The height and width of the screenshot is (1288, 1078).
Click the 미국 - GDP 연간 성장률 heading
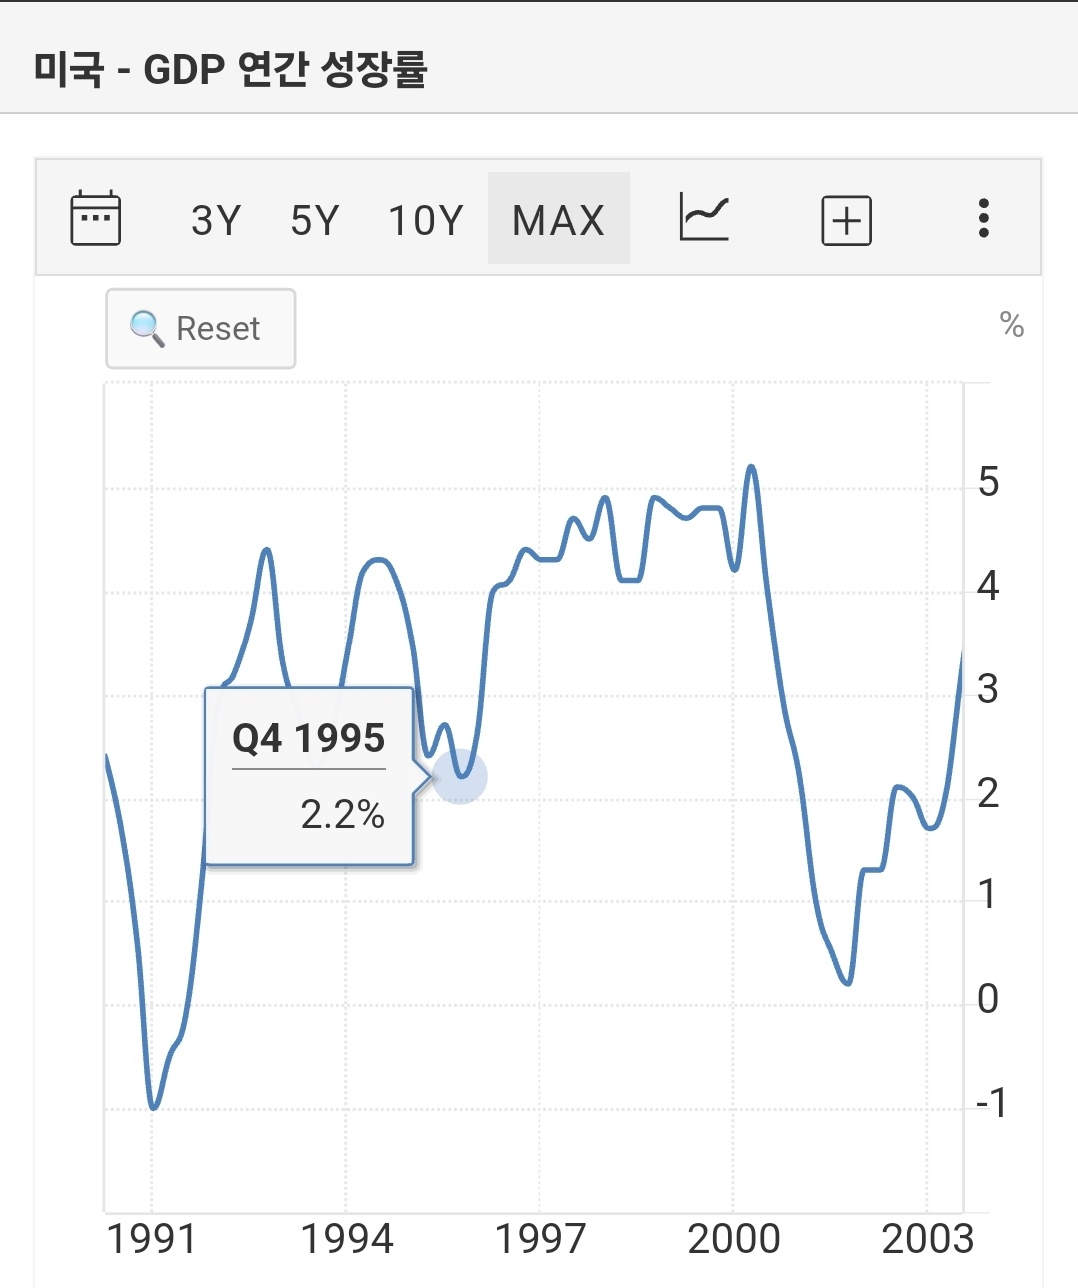tap(230, 69)
